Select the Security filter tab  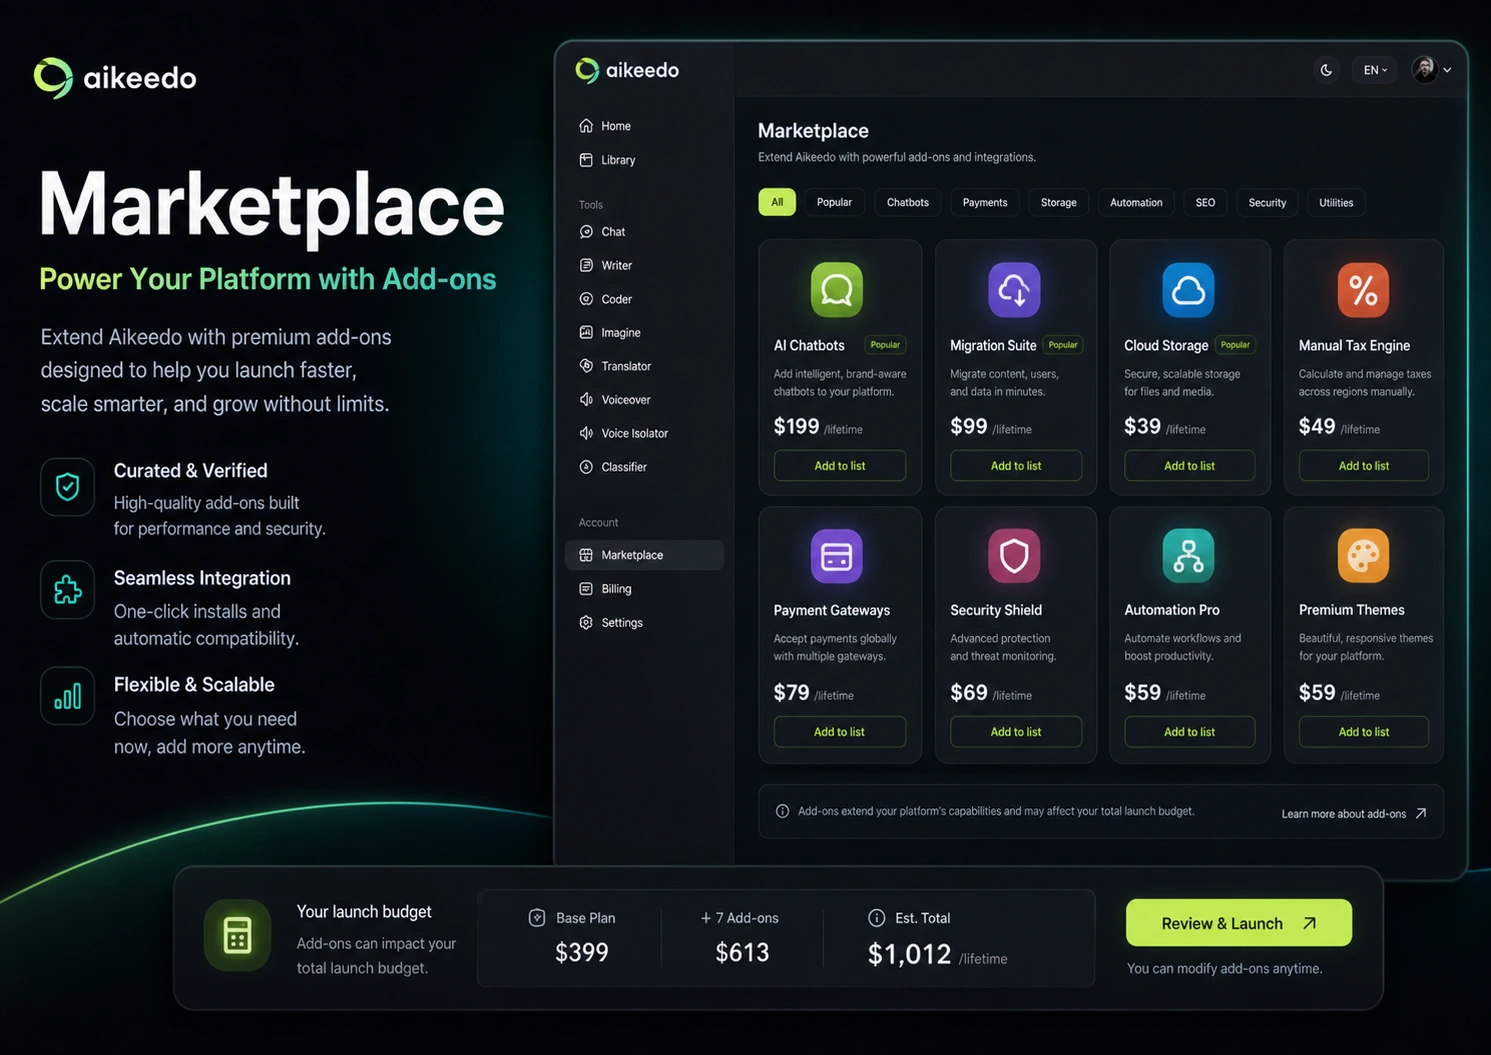1267,202
